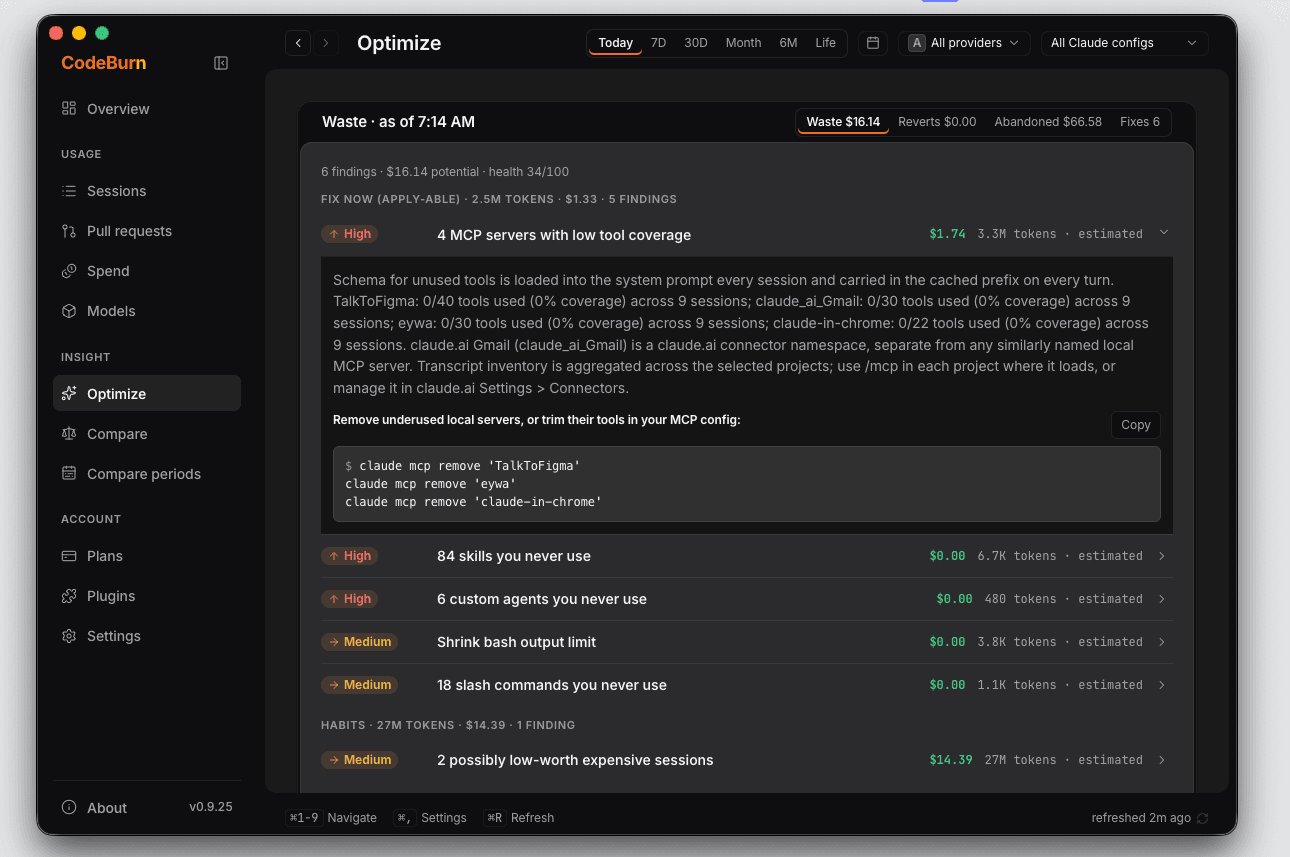Select the 6M time range

tap(788, 43)
